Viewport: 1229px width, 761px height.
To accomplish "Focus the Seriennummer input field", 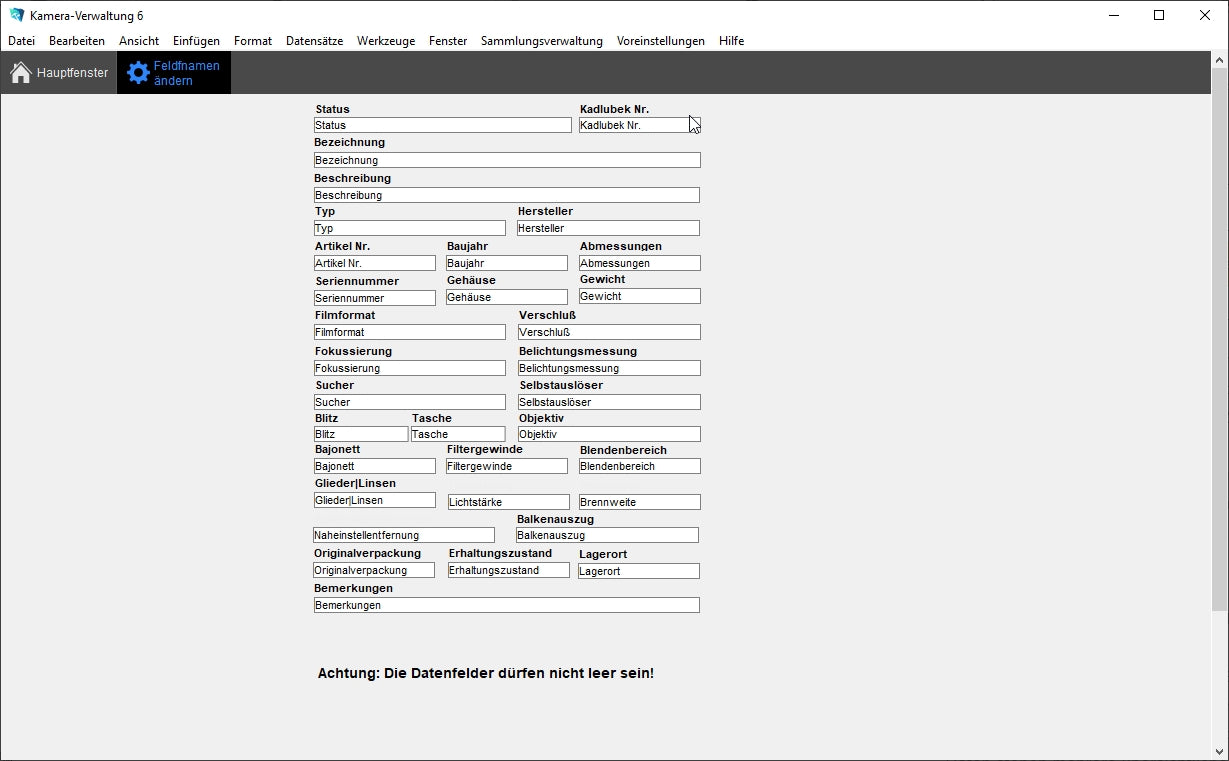I will 375,298.
